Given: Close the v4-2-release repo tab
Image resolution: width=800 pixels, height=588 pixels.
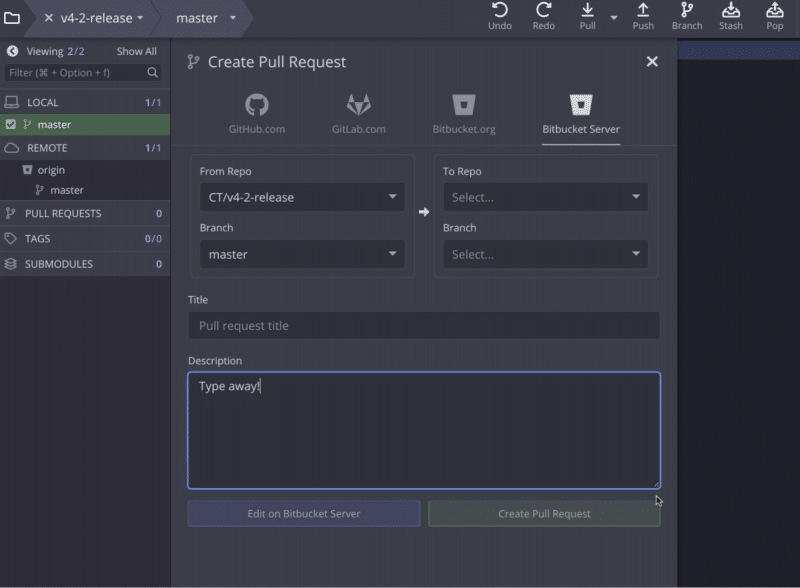Looking at the screenshot, I should point(48,18).
